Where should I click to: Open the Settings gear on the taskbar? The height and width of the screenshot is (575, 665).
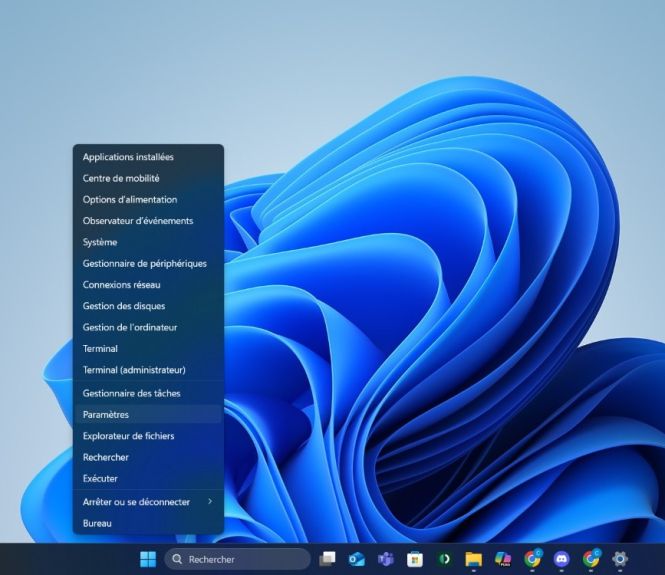[620, 559]
